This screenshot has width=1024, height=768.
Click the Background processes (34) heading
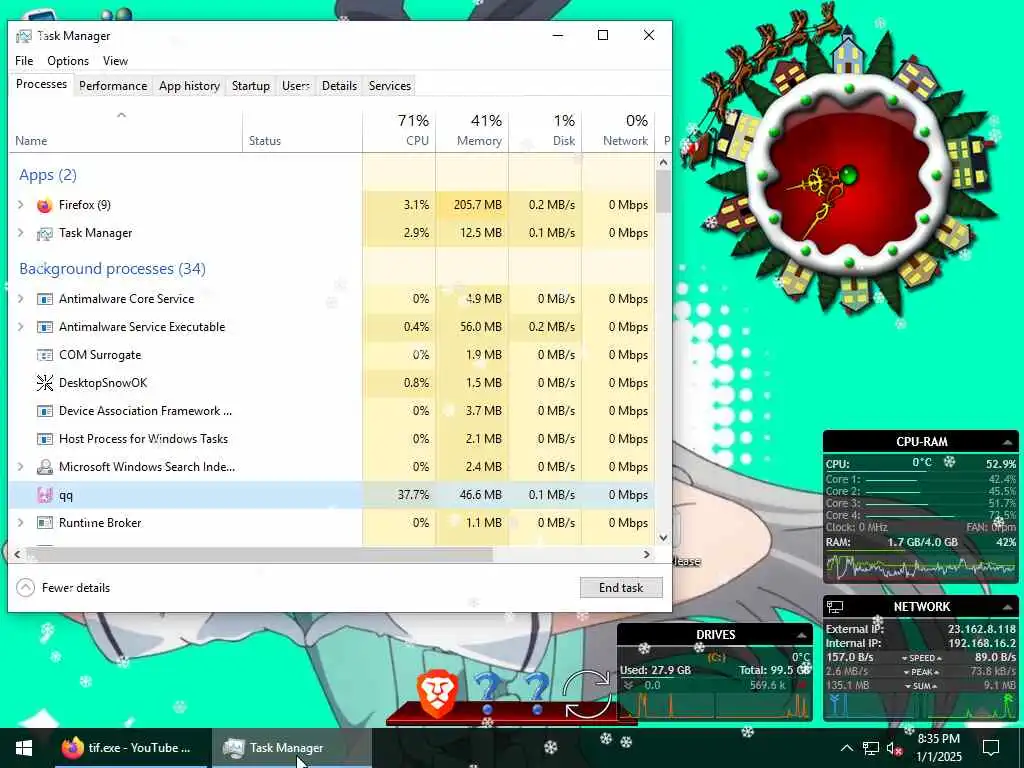(x=112, y=269)
